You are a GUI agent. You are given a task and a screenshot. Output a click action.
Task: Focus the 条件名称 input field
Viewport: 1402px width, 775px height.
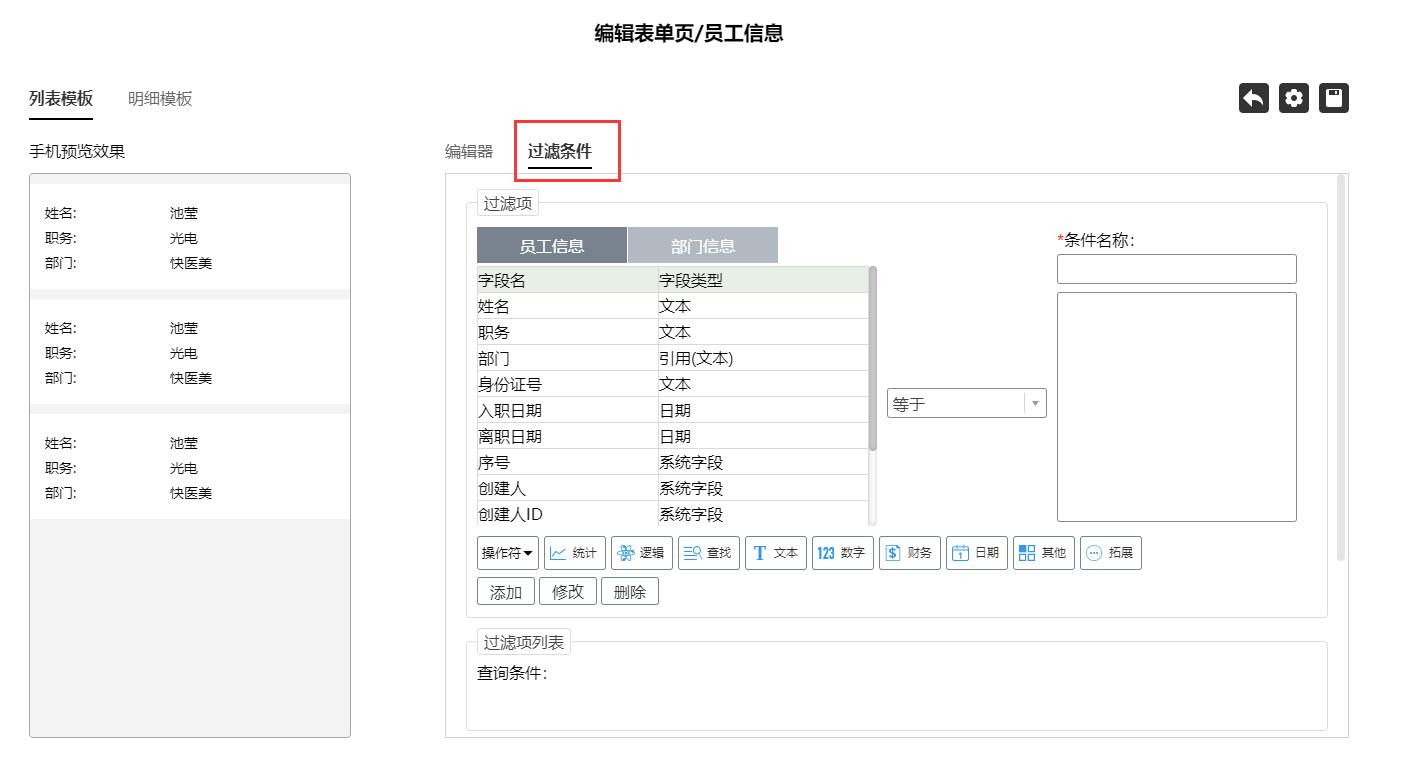[x=1177, y=269]
